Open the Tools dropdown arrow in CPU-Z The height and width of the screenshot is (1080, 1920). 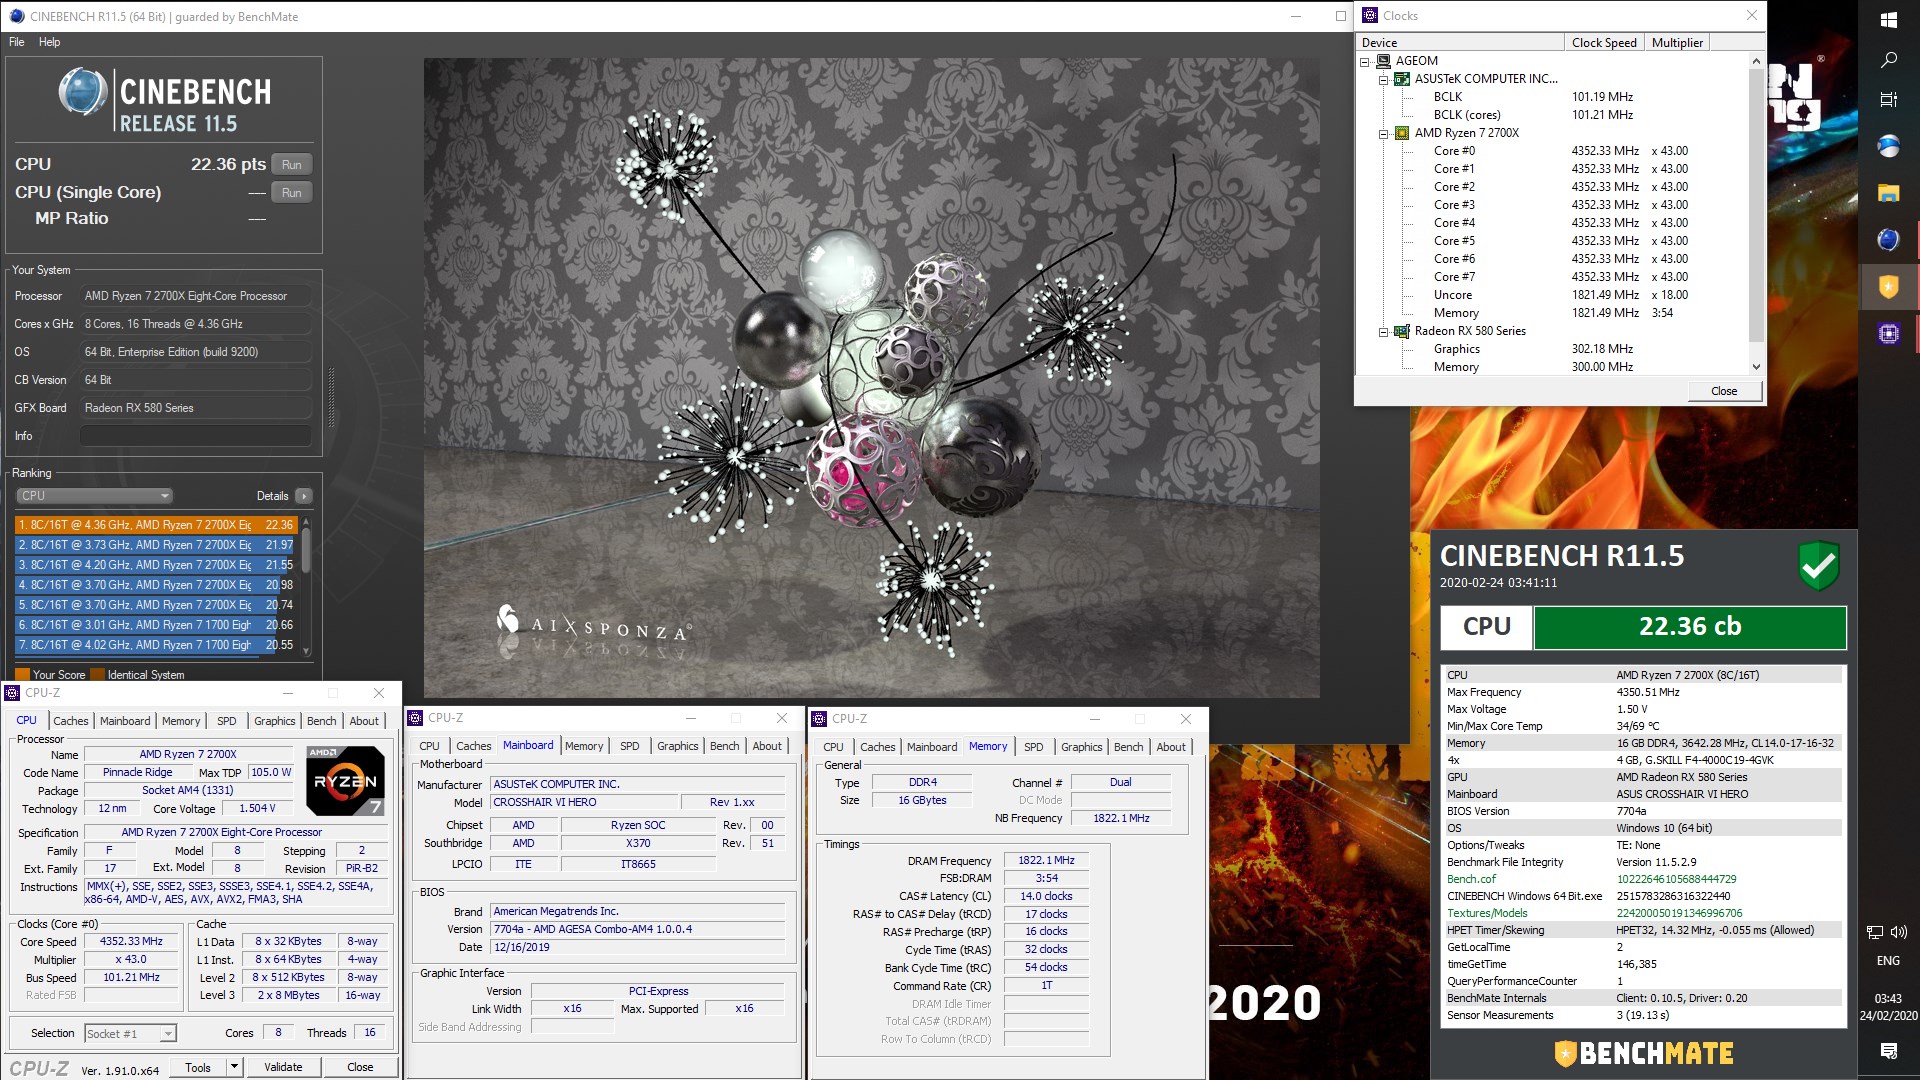pos(234,1067)
